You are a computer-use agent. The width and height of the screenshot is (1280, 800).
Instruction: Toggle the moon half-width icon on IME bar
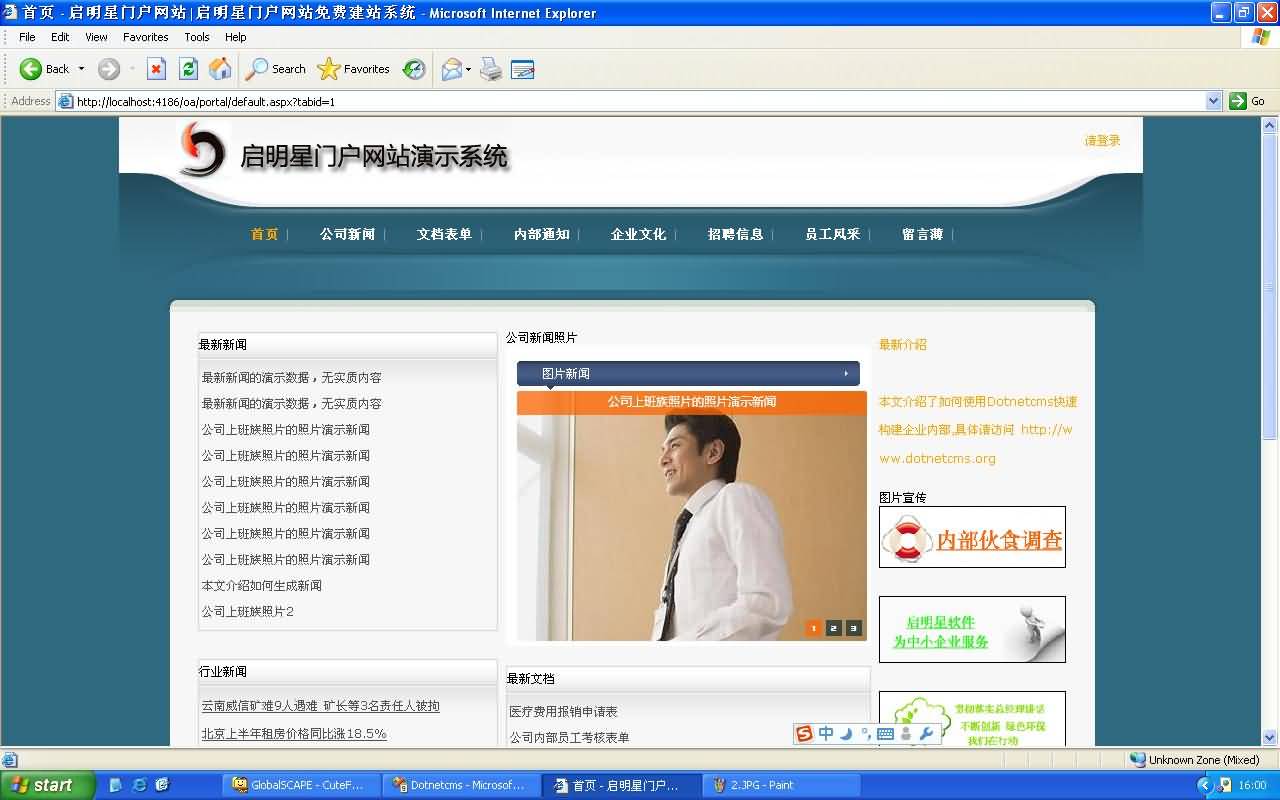pyautogui.click(x=846, y=734)
